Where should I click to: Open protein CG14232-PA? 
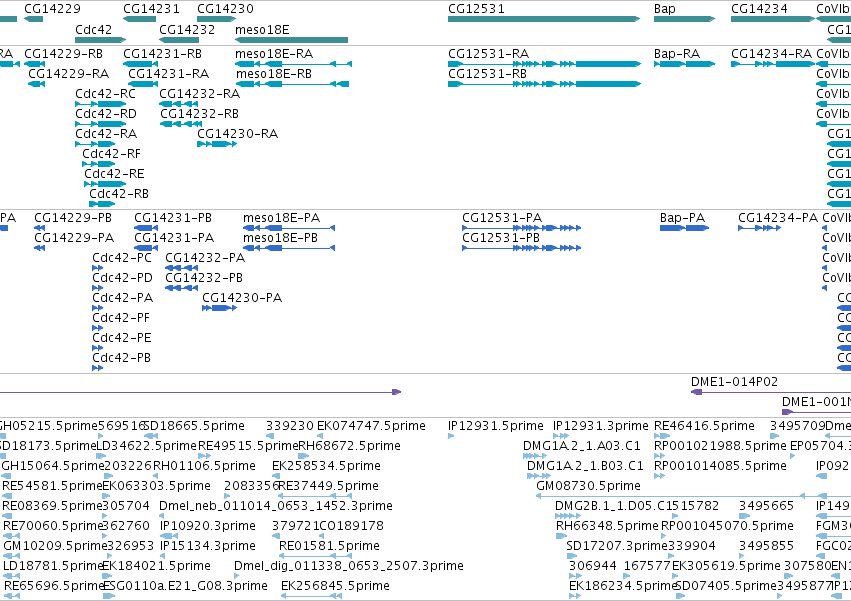pyautogui.click(x=205, y=258)
